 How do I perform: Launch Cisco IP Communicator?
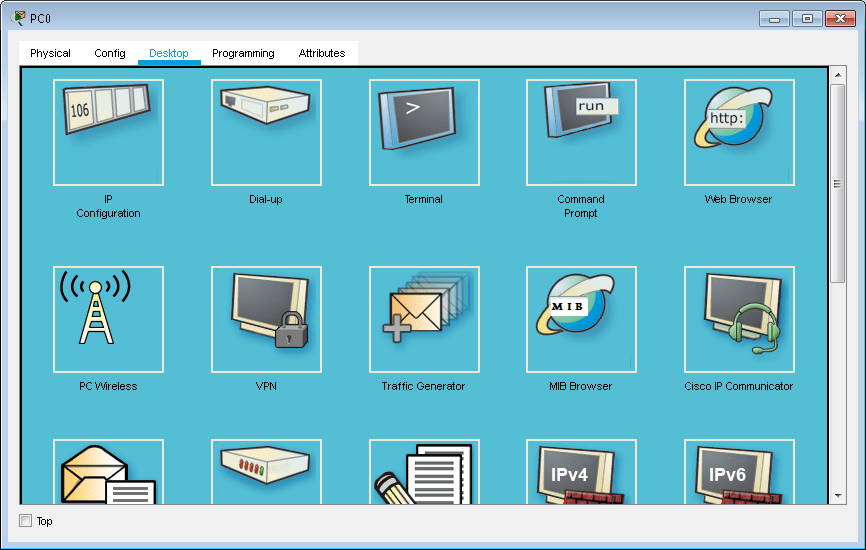tap(739, 319)
